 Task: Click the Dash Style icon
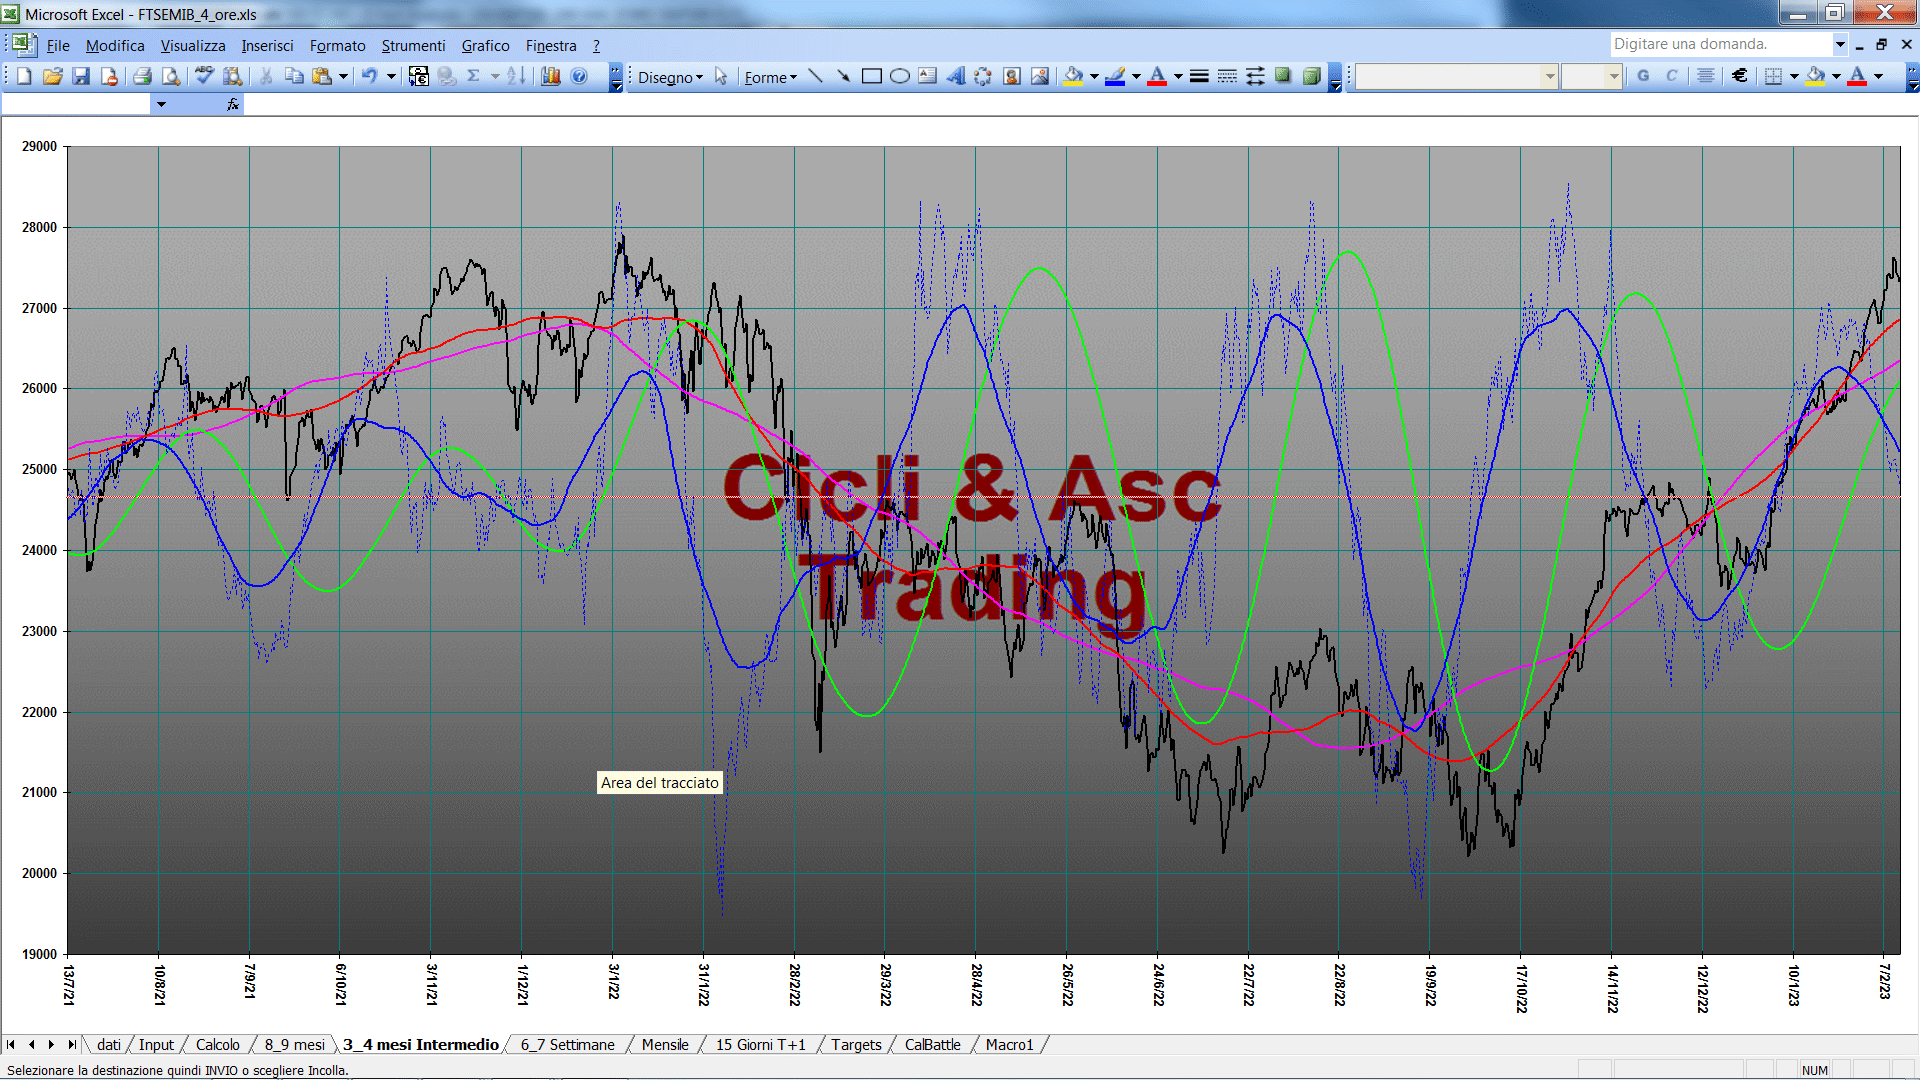tap(1227, 76)
